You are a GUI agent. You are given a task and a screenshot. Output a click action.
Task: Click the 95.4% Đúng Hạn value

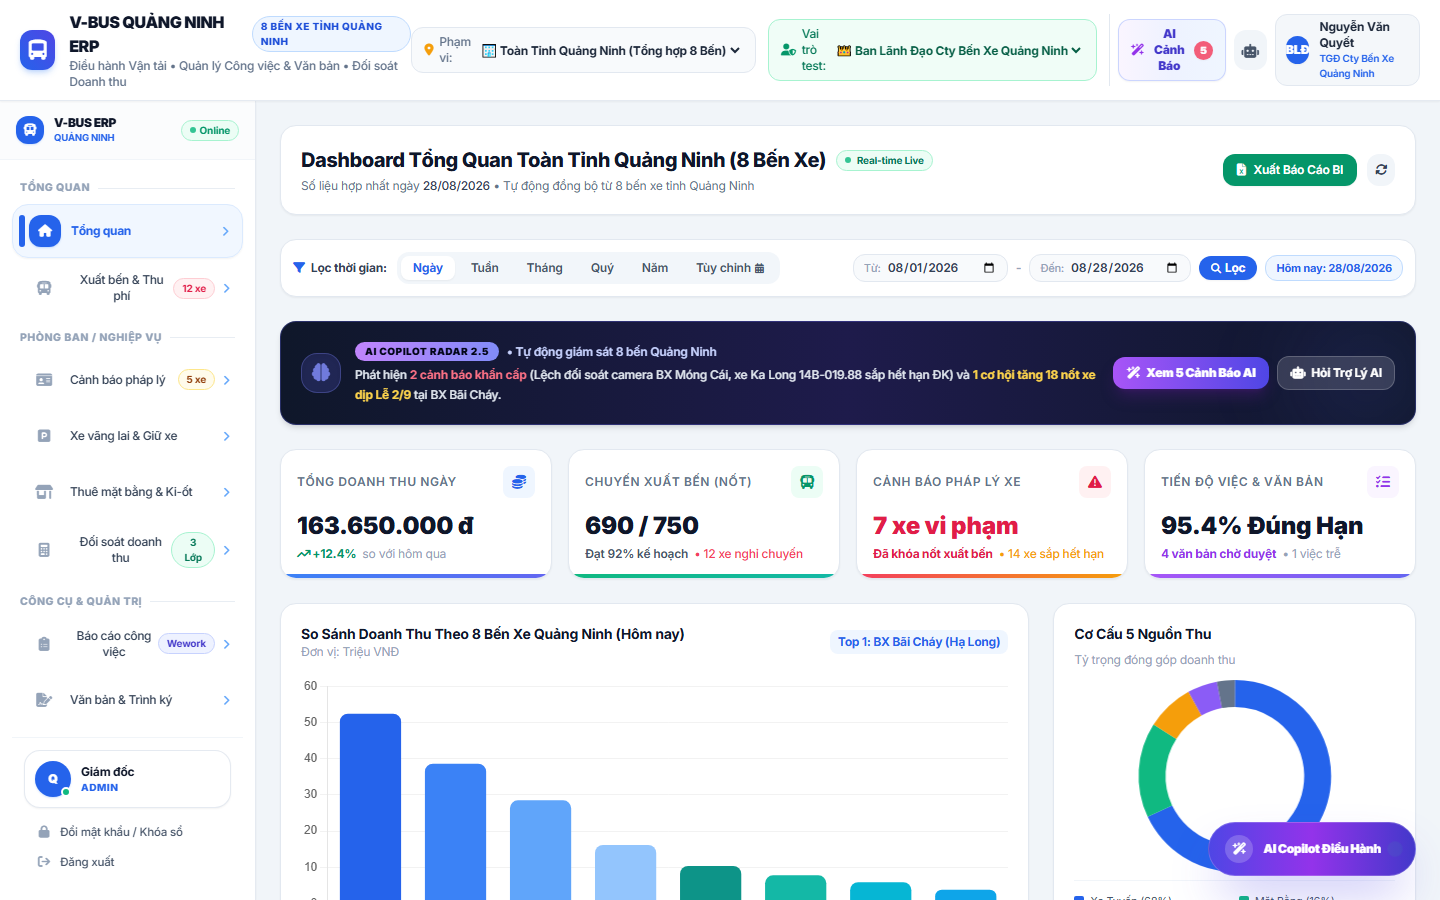pyautogui.click(x=1262, y=526)
